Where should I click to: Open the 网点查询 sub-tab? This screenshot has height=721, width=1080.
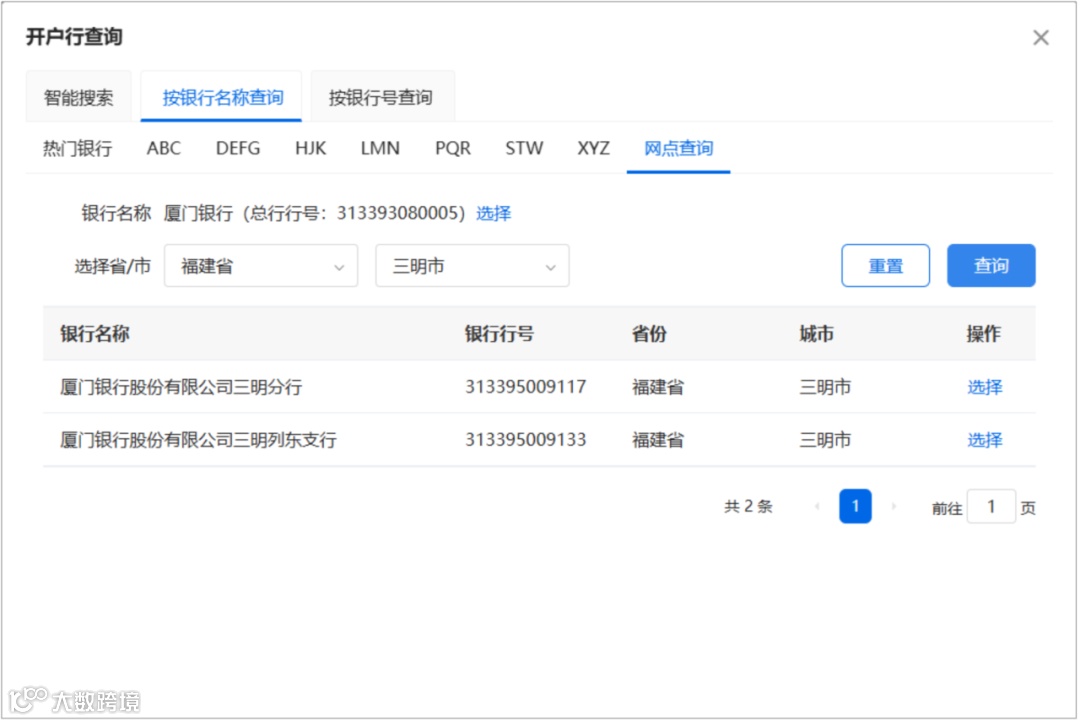pos(678,148)
